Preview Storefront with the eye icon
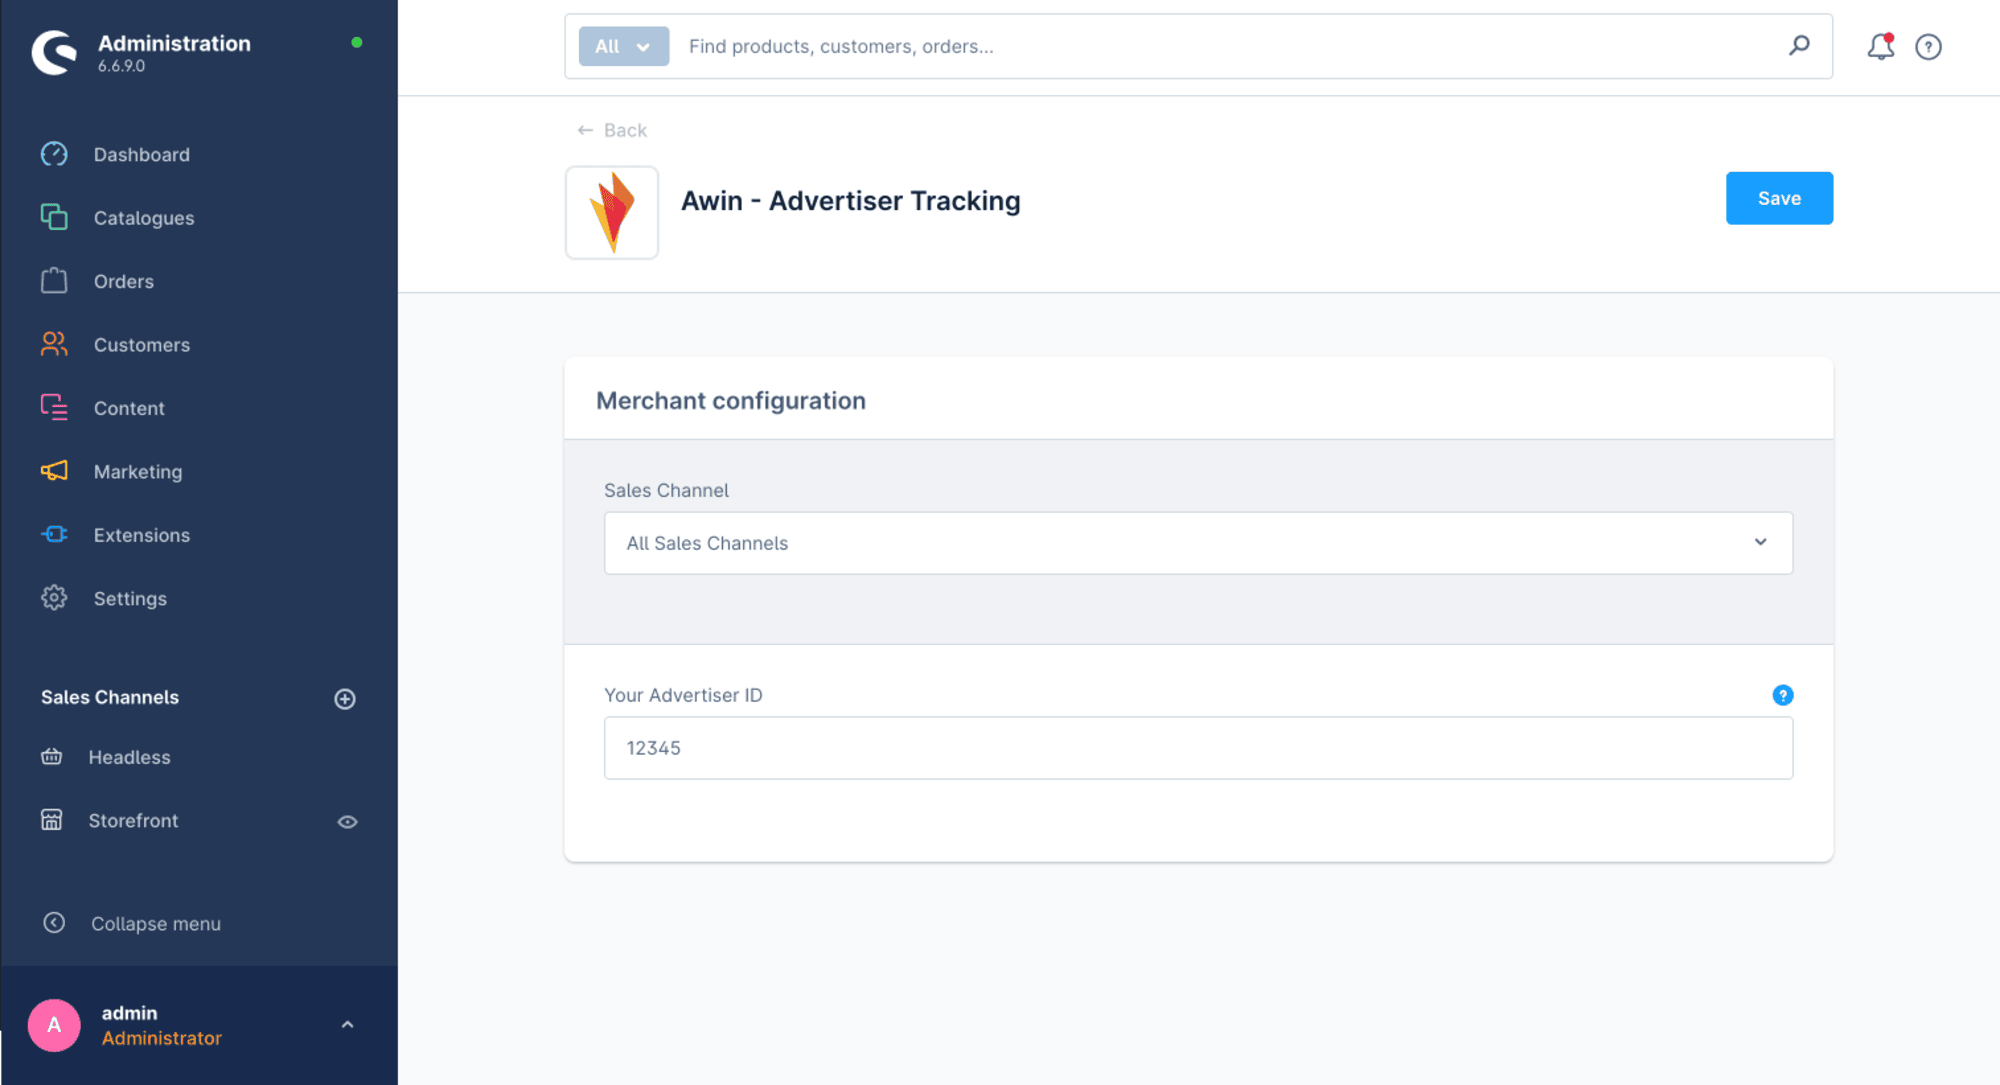 (347, 822)
